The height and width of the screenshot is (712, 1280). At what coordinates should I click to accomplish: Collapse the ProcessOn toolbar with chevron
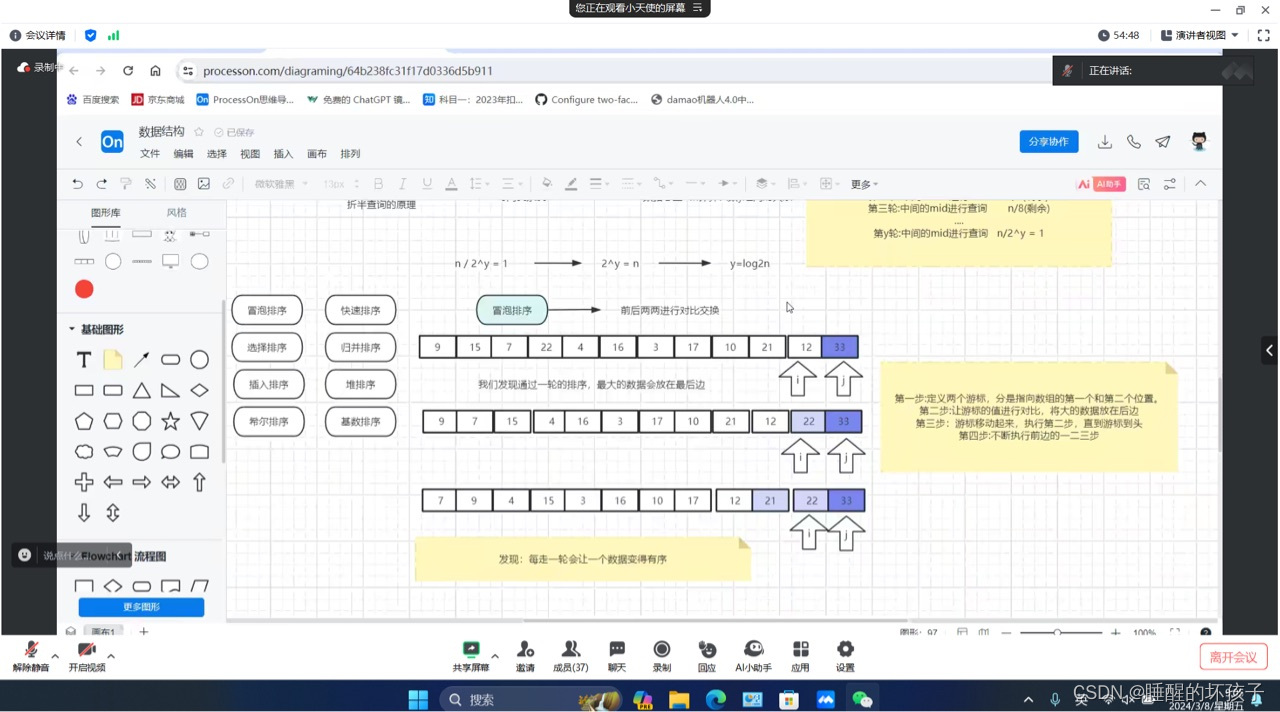tap(1201, 184)
